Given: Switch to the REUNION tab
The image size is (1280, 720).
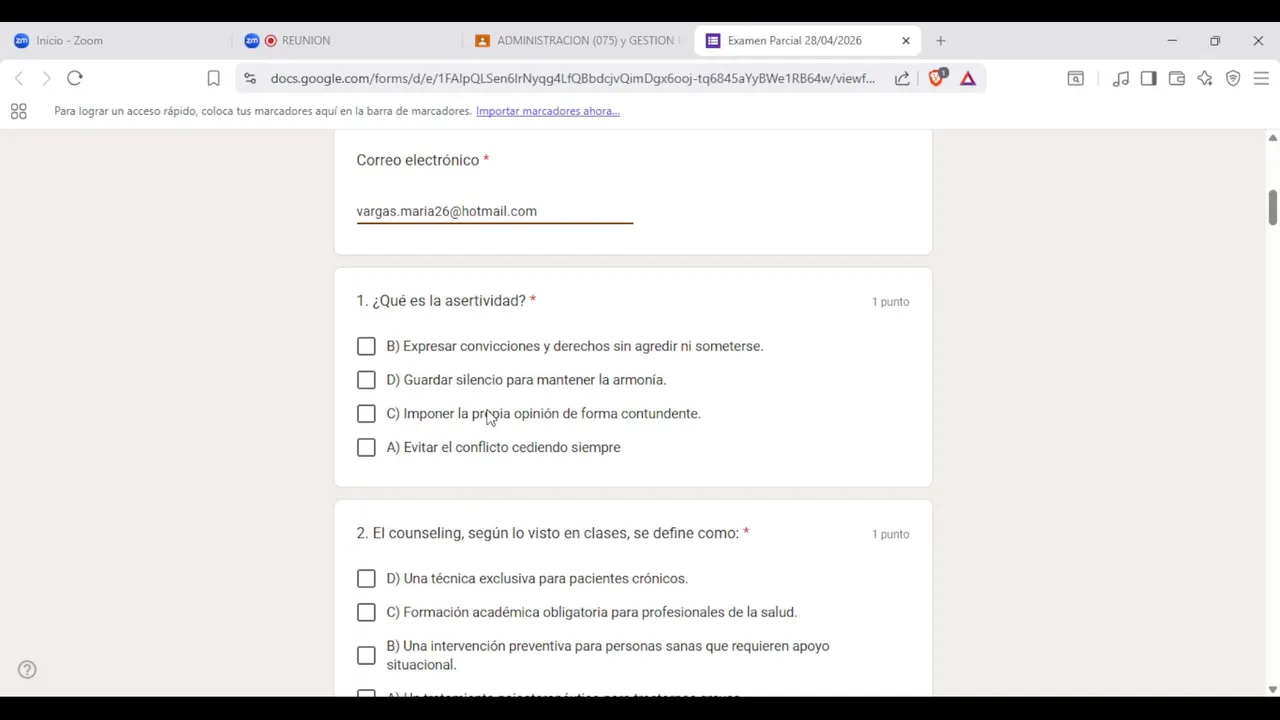Looking at the screenshot, I should [x=347, y=41].
